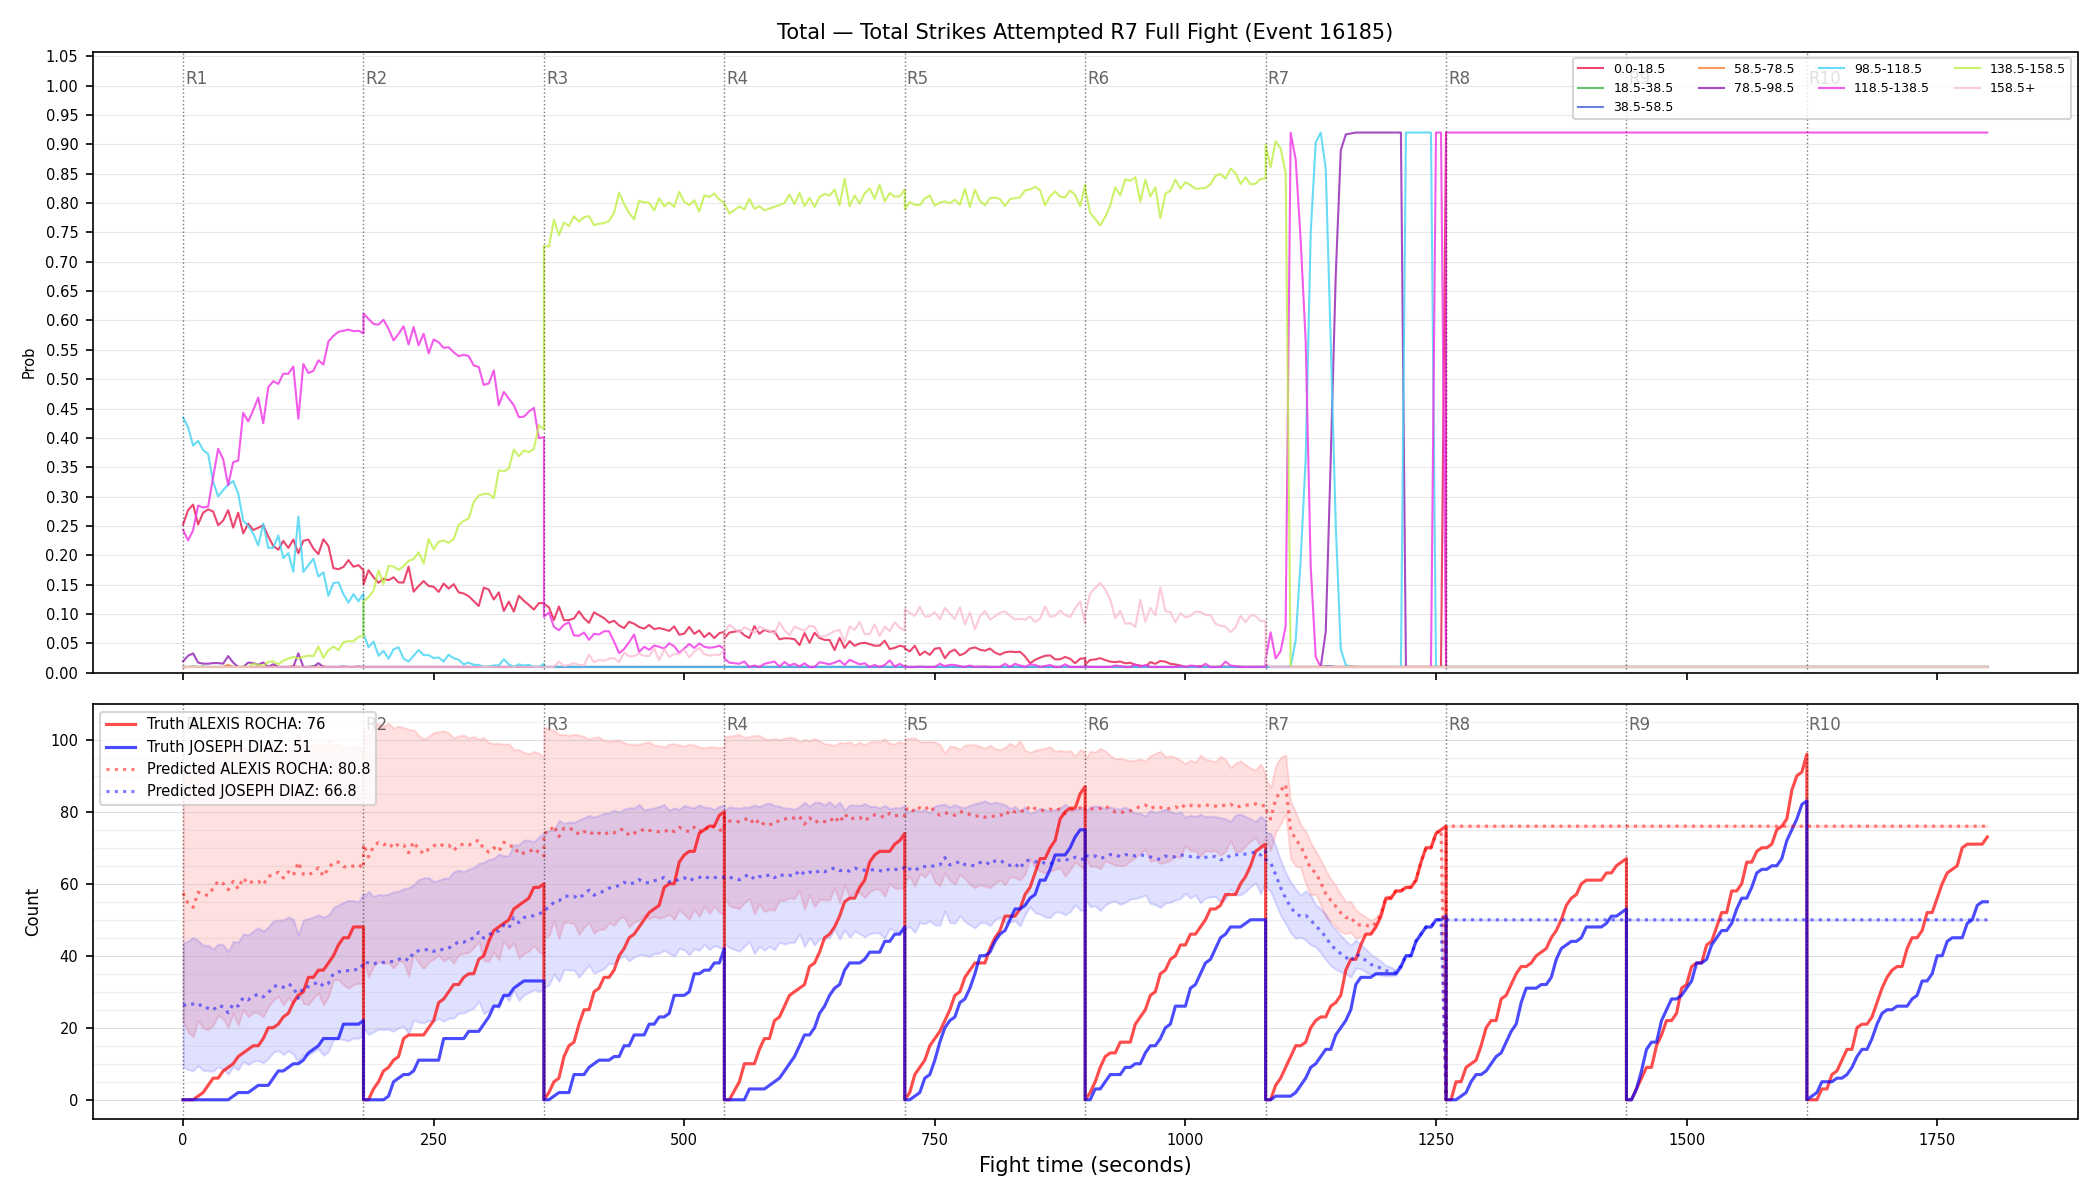Screen dimensions: 2100x1200
Task: Click the 'R1' round marker label
Action: click(x=196, y=78)
